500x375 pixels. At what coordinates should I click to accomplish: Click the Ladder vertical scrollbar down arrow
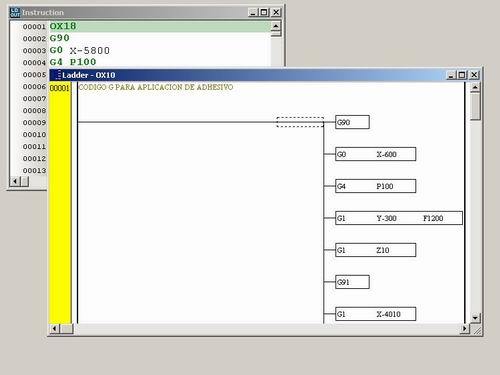point(475,318)
